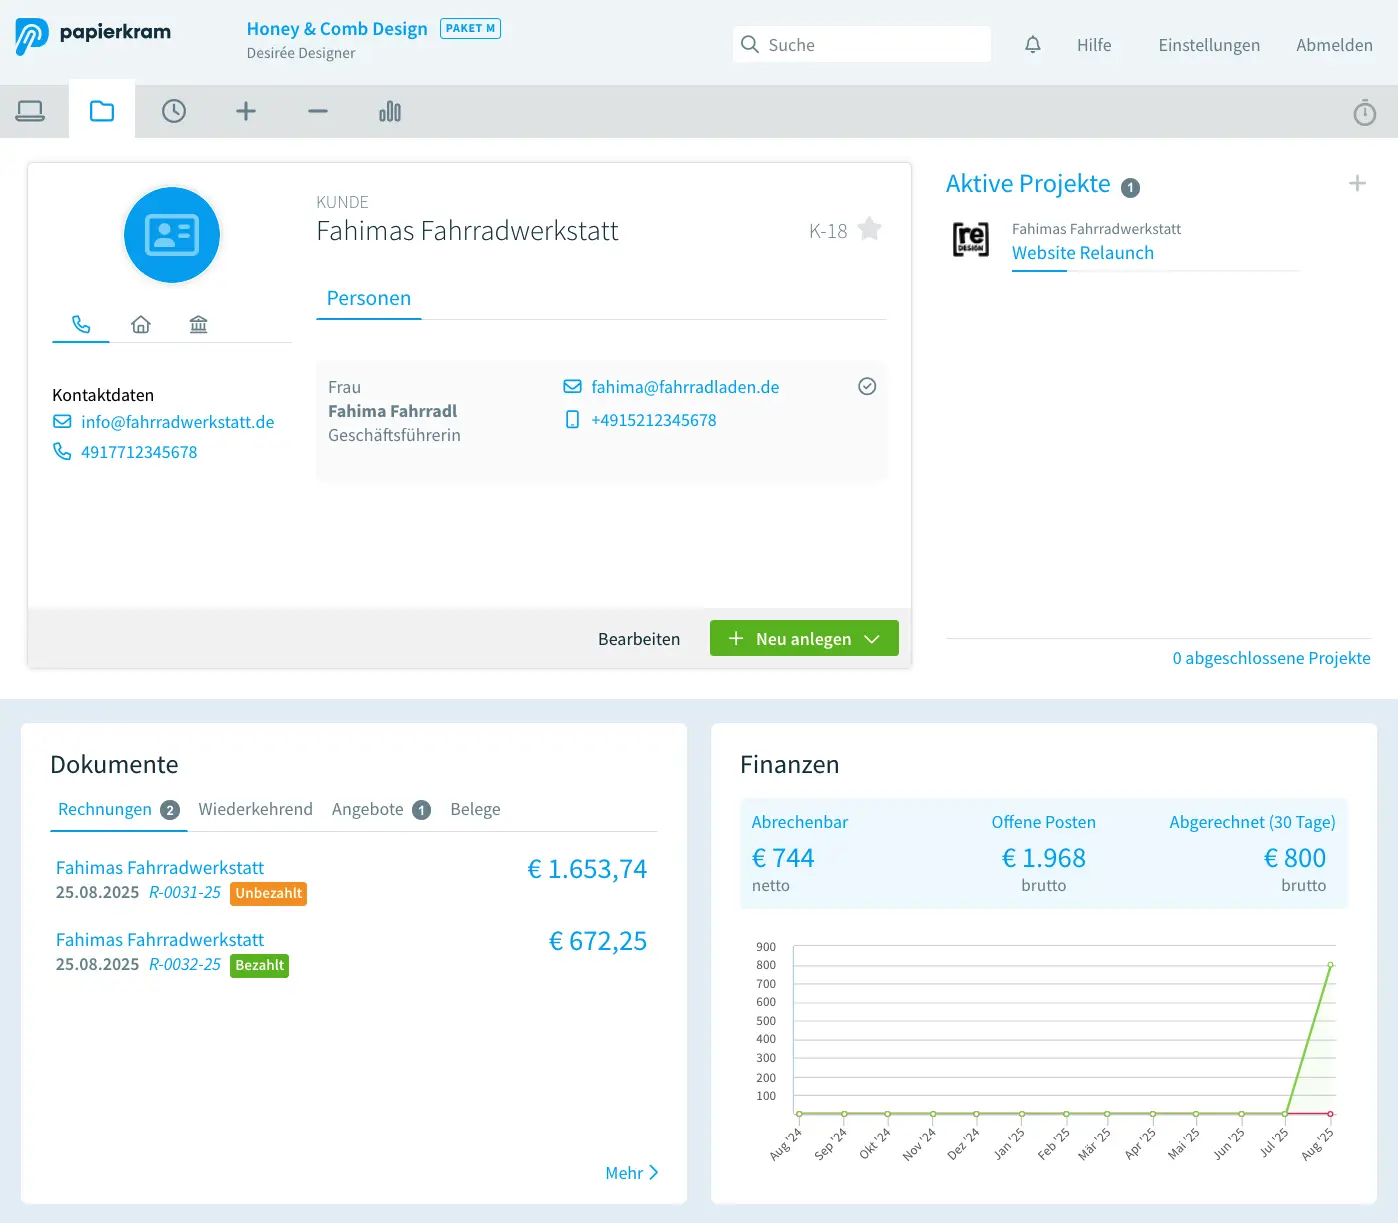
Task: Focus the Suche search field
Action: coord(862,45)
